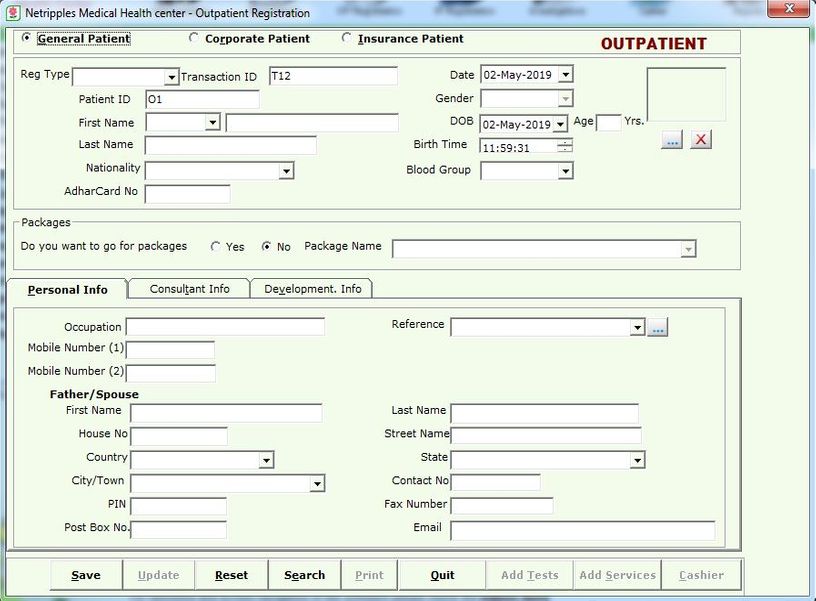Open the Reg Type dropdown
816x601 pixels.
(x=171, y=78)
